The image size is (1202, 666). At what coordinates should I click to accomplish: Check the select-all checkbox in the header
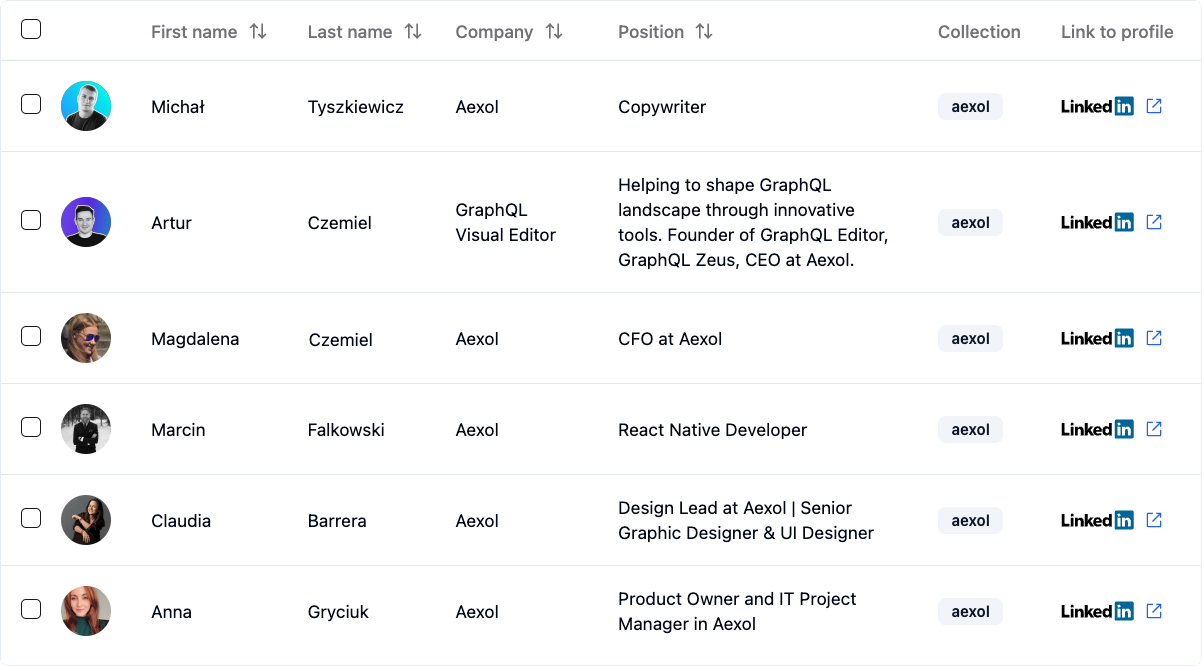pyautogui.click(x=31, y=30)
